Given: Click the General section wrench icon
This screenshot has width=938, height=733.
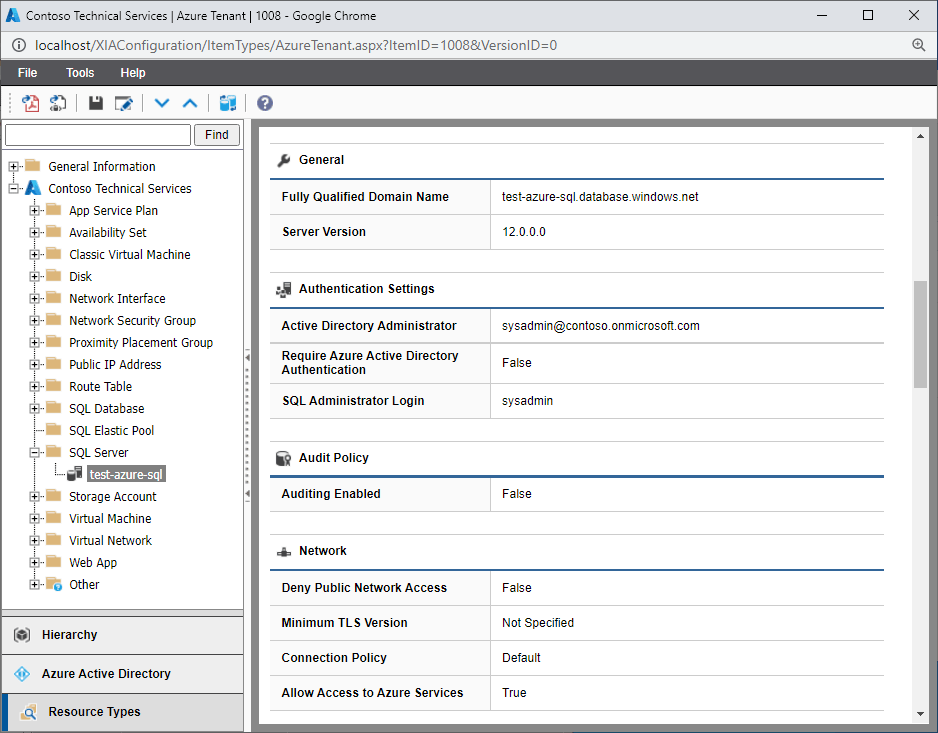Looking at the screenshot, I should (x=284, y=160).
